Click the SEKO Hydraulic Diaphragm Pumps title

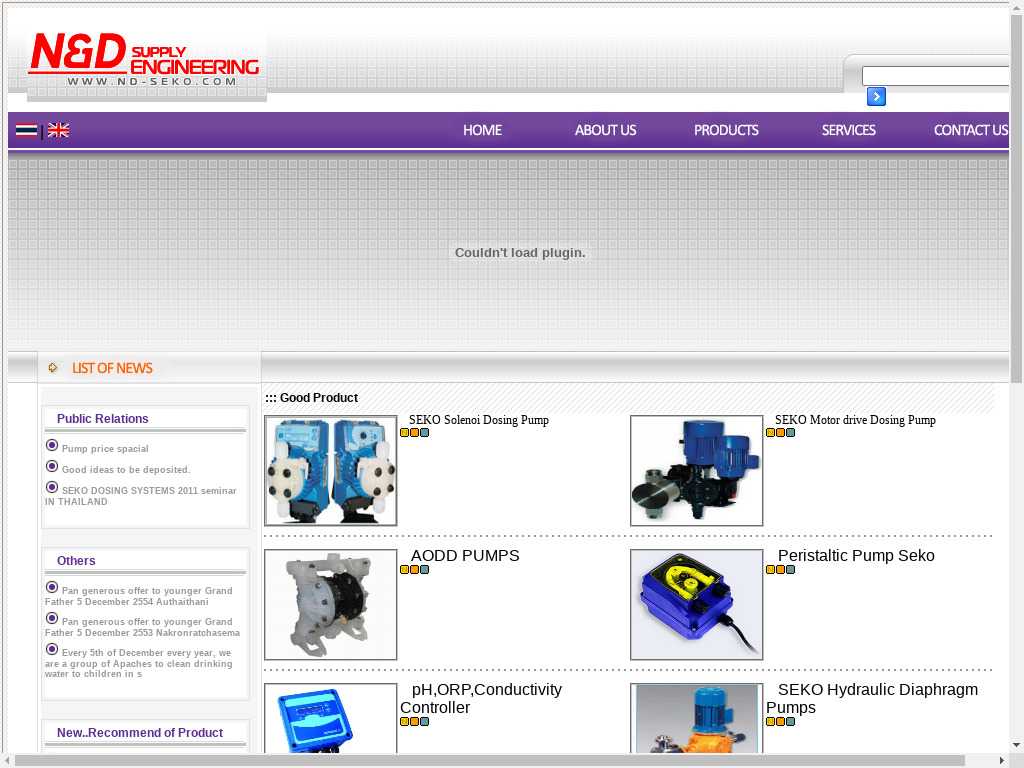(x=872, y=699)
